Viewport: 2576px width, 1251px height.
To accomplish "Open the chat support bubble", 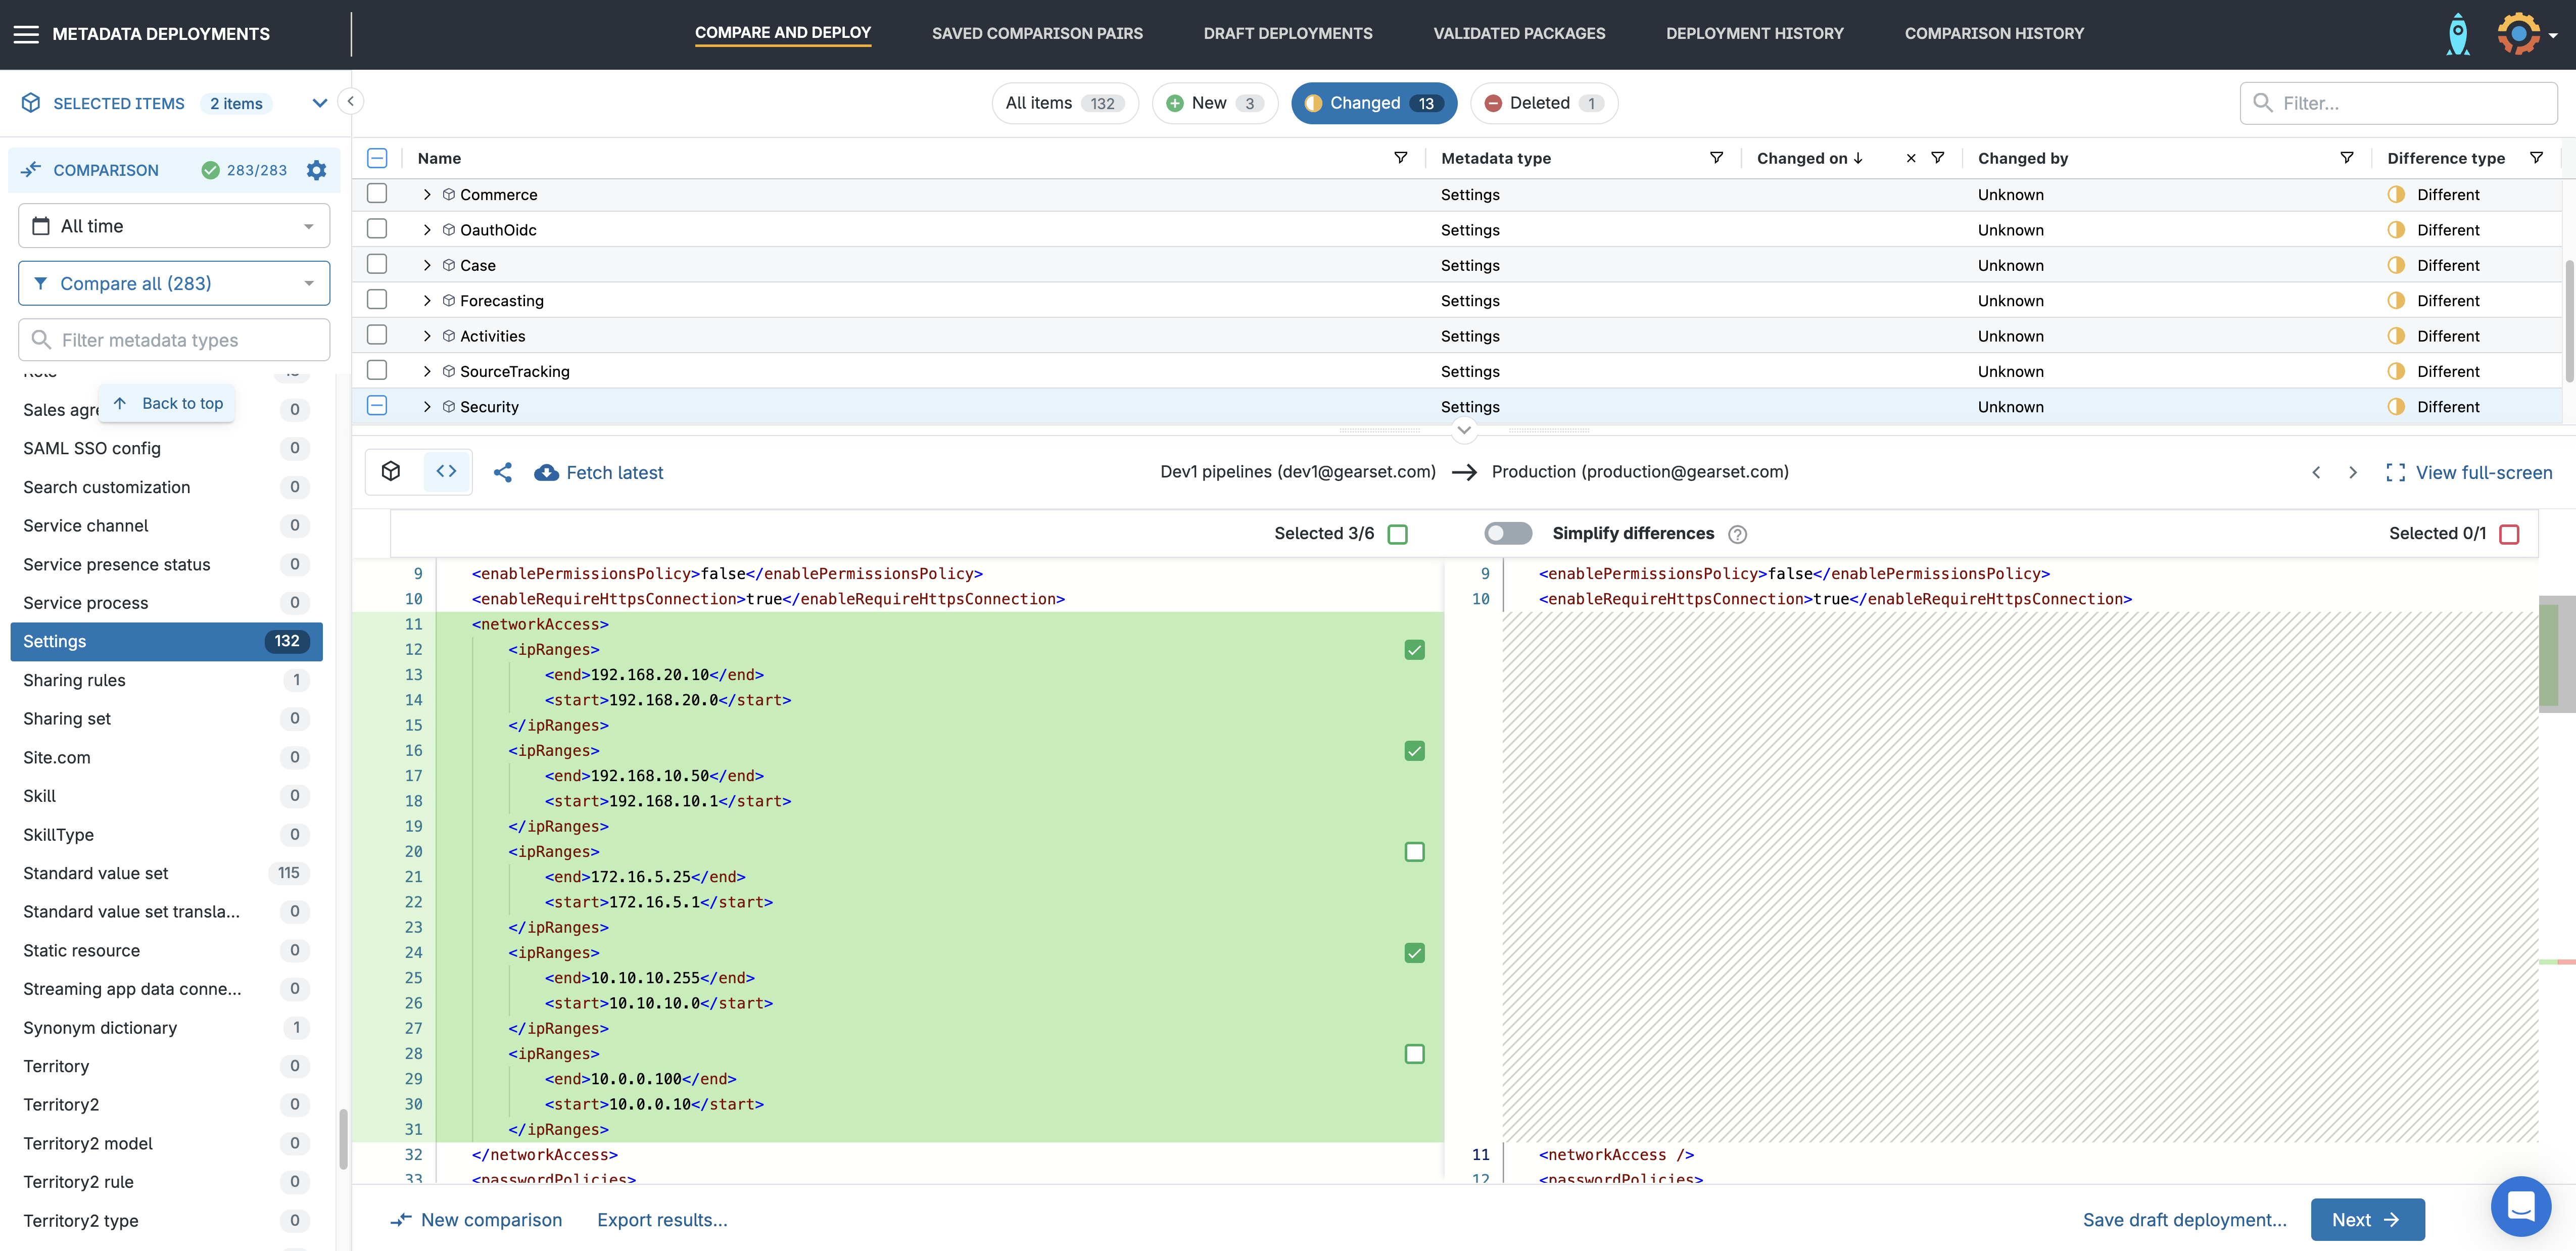I will pos(2520,1206).
